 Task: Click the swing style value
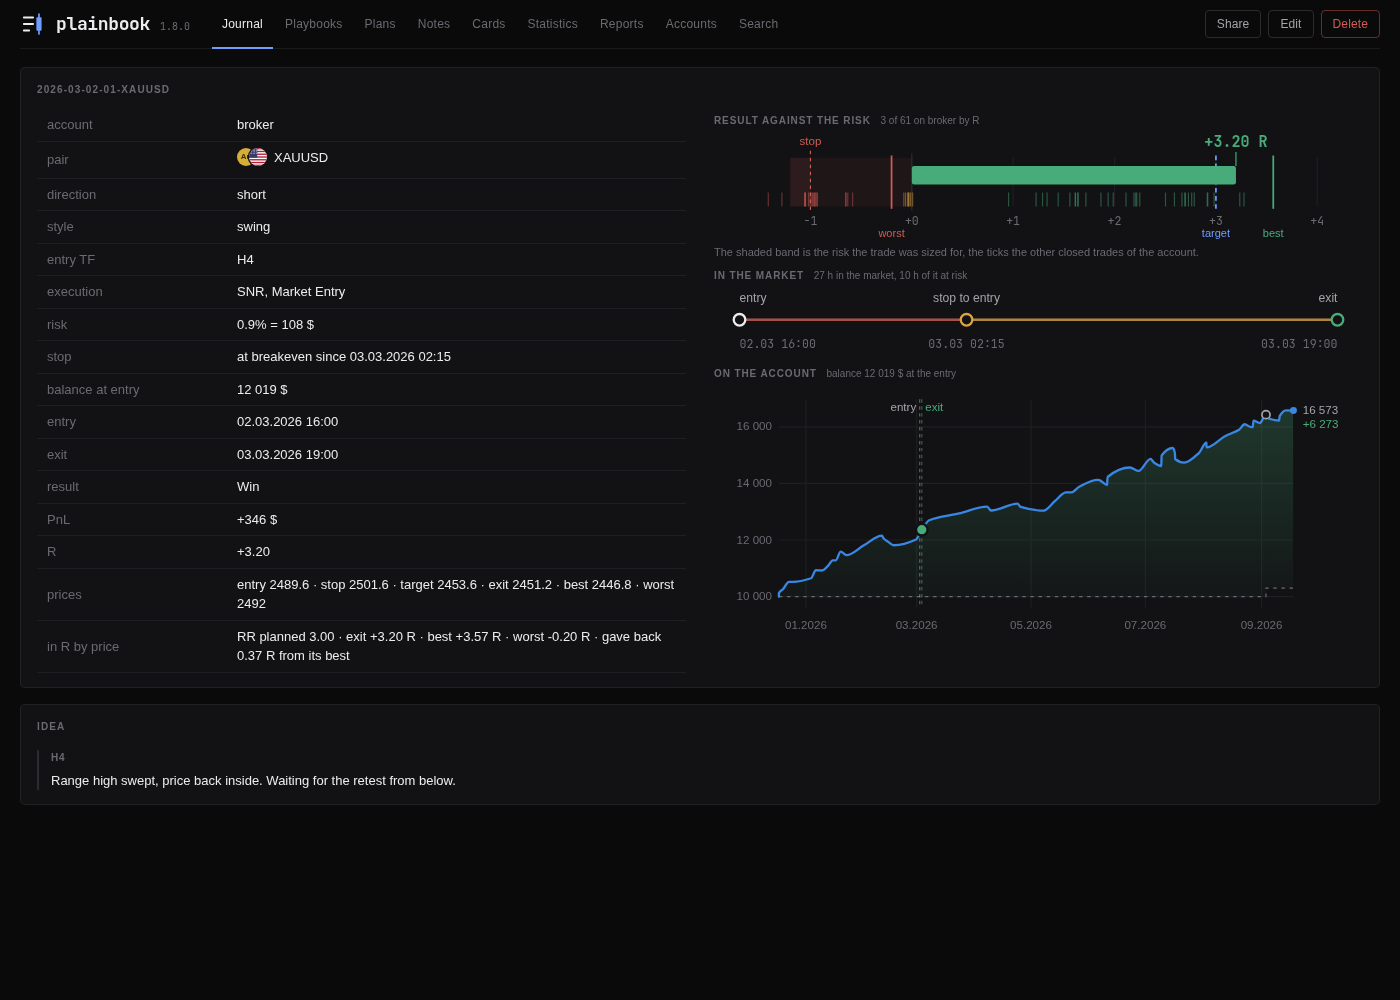pyautogui.click(x=254, y=227)
